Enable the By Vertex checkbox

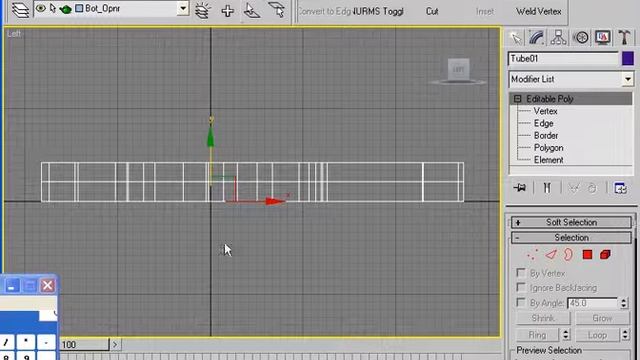point(521,272)
